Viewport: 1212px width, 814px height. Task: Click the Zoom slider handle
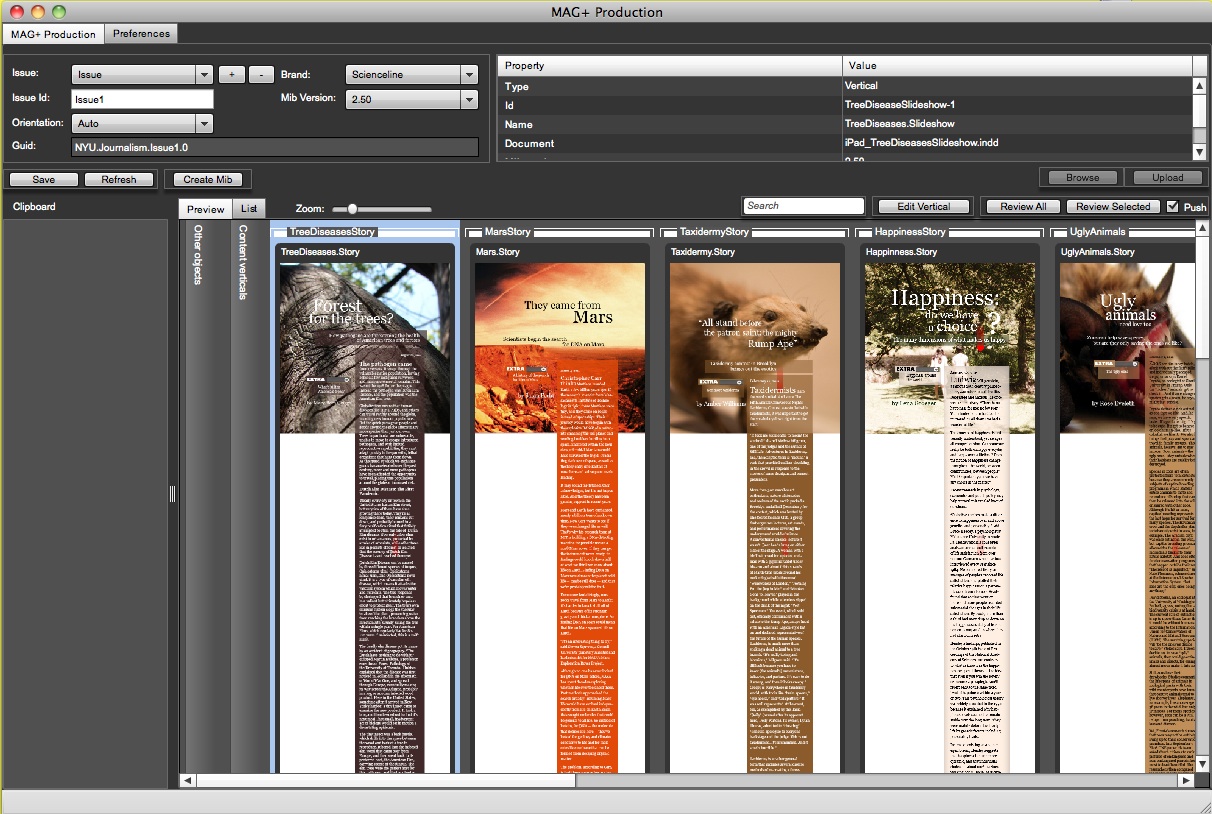351,209
